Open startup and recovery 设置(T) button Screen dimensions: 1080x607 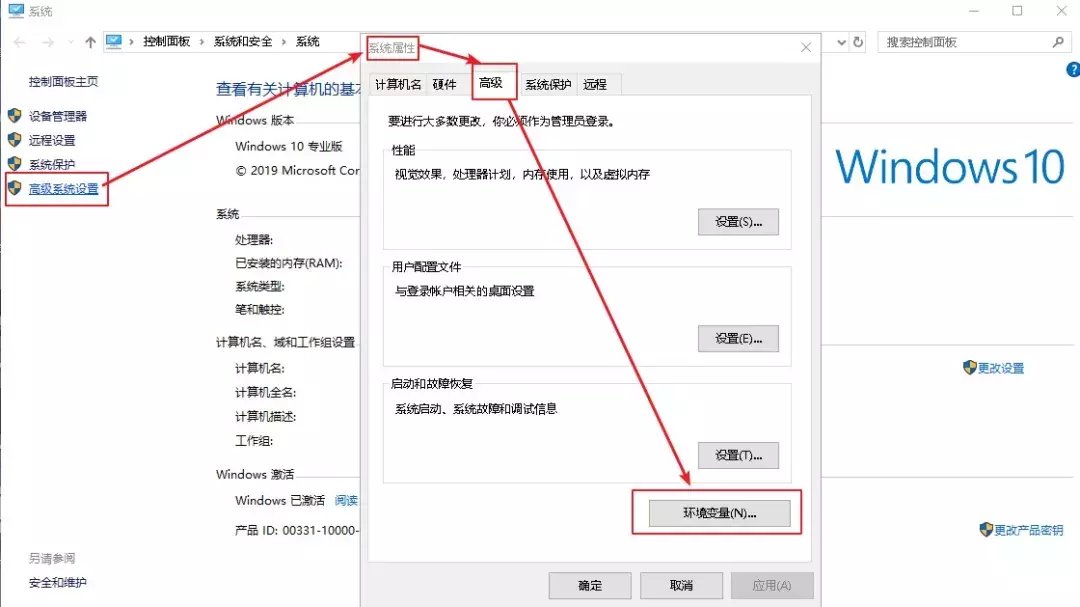[x=738, y=455]
